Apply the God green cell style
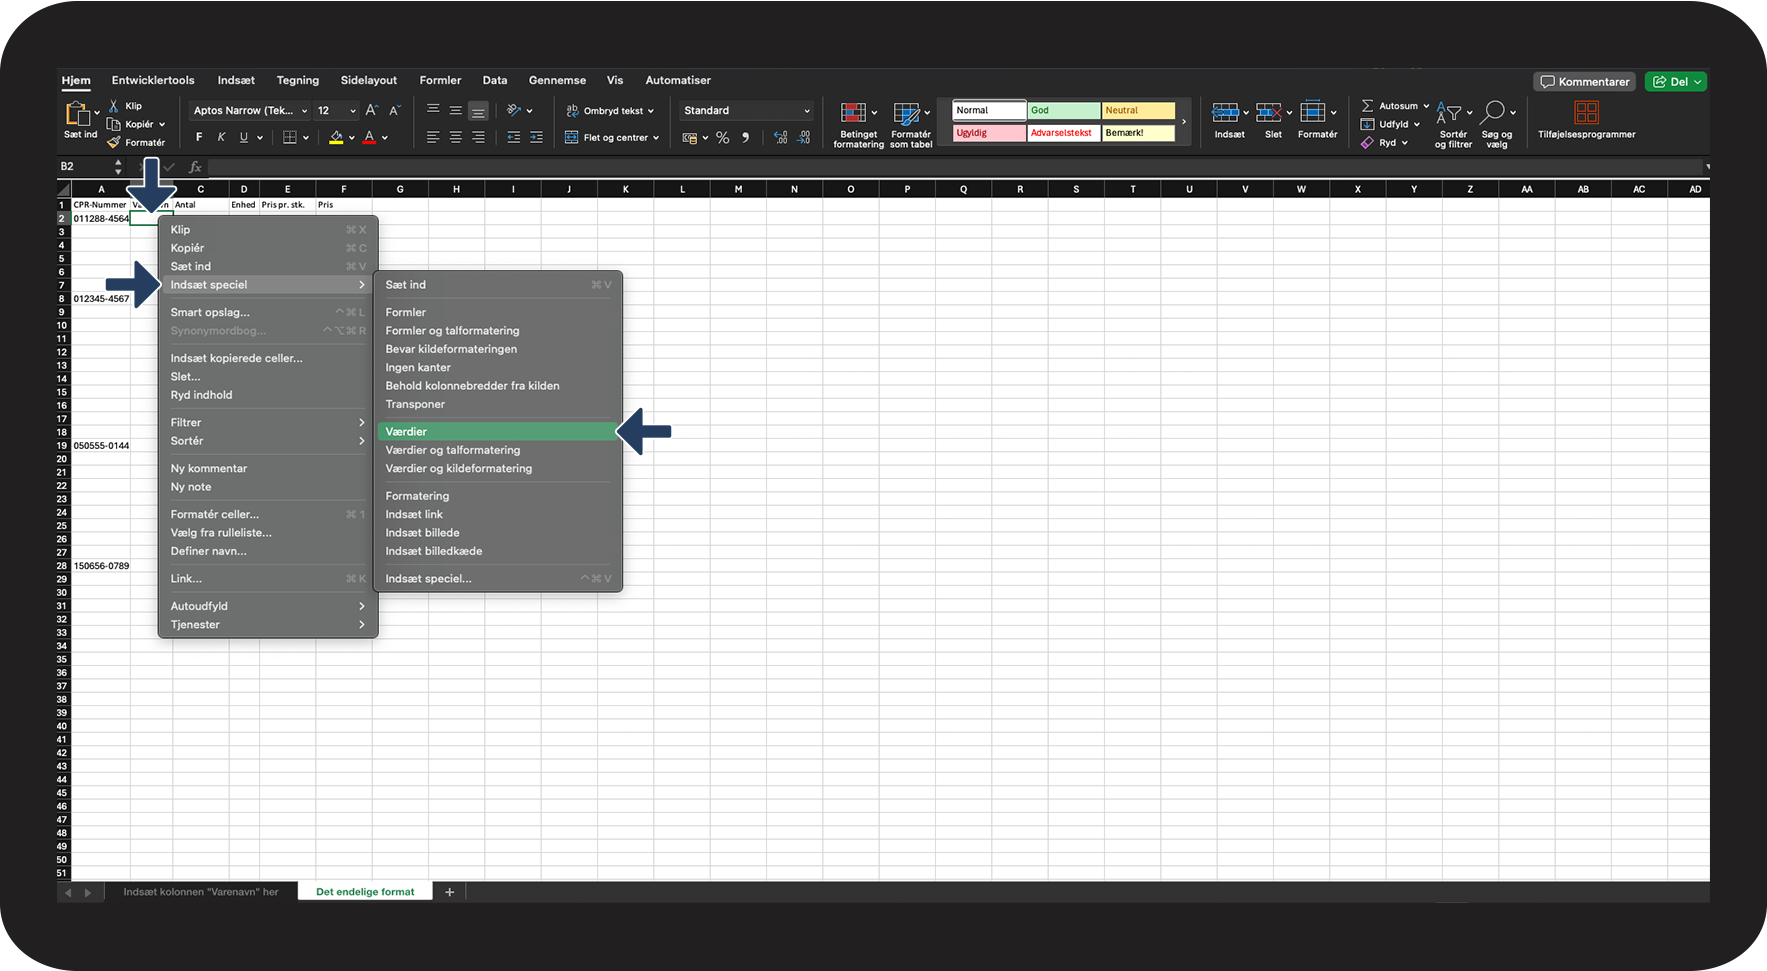The width and height of the screenshot is (1767, 971). click(x=1063, y=111)
